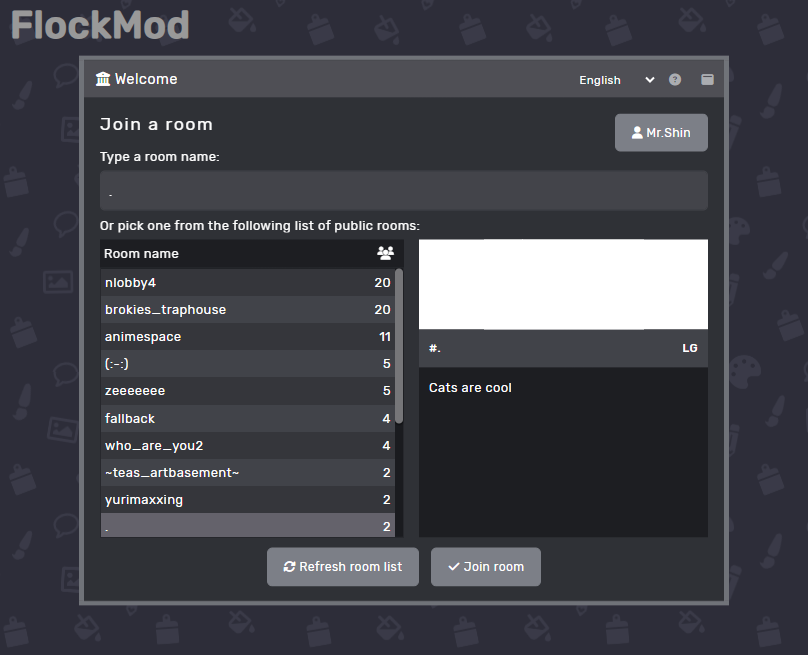Click the window minimize icon in Welcome header
This screenshot has width=808, height=655.
click(x=707, y=79)
